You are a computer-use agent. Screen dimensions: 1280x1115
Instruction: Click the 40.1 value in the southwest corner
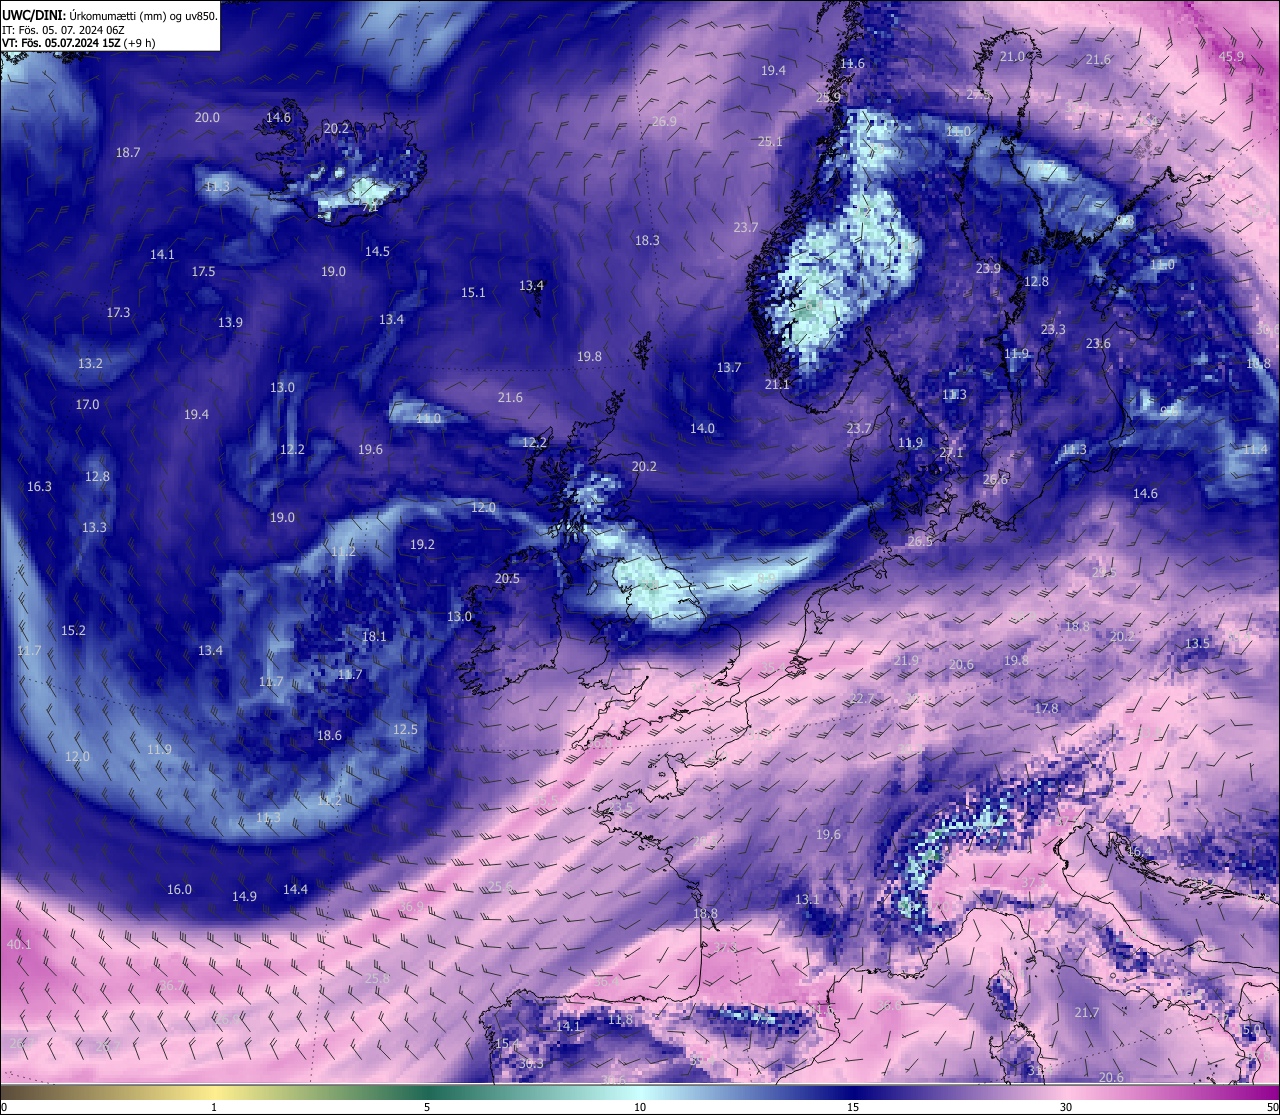19,944
